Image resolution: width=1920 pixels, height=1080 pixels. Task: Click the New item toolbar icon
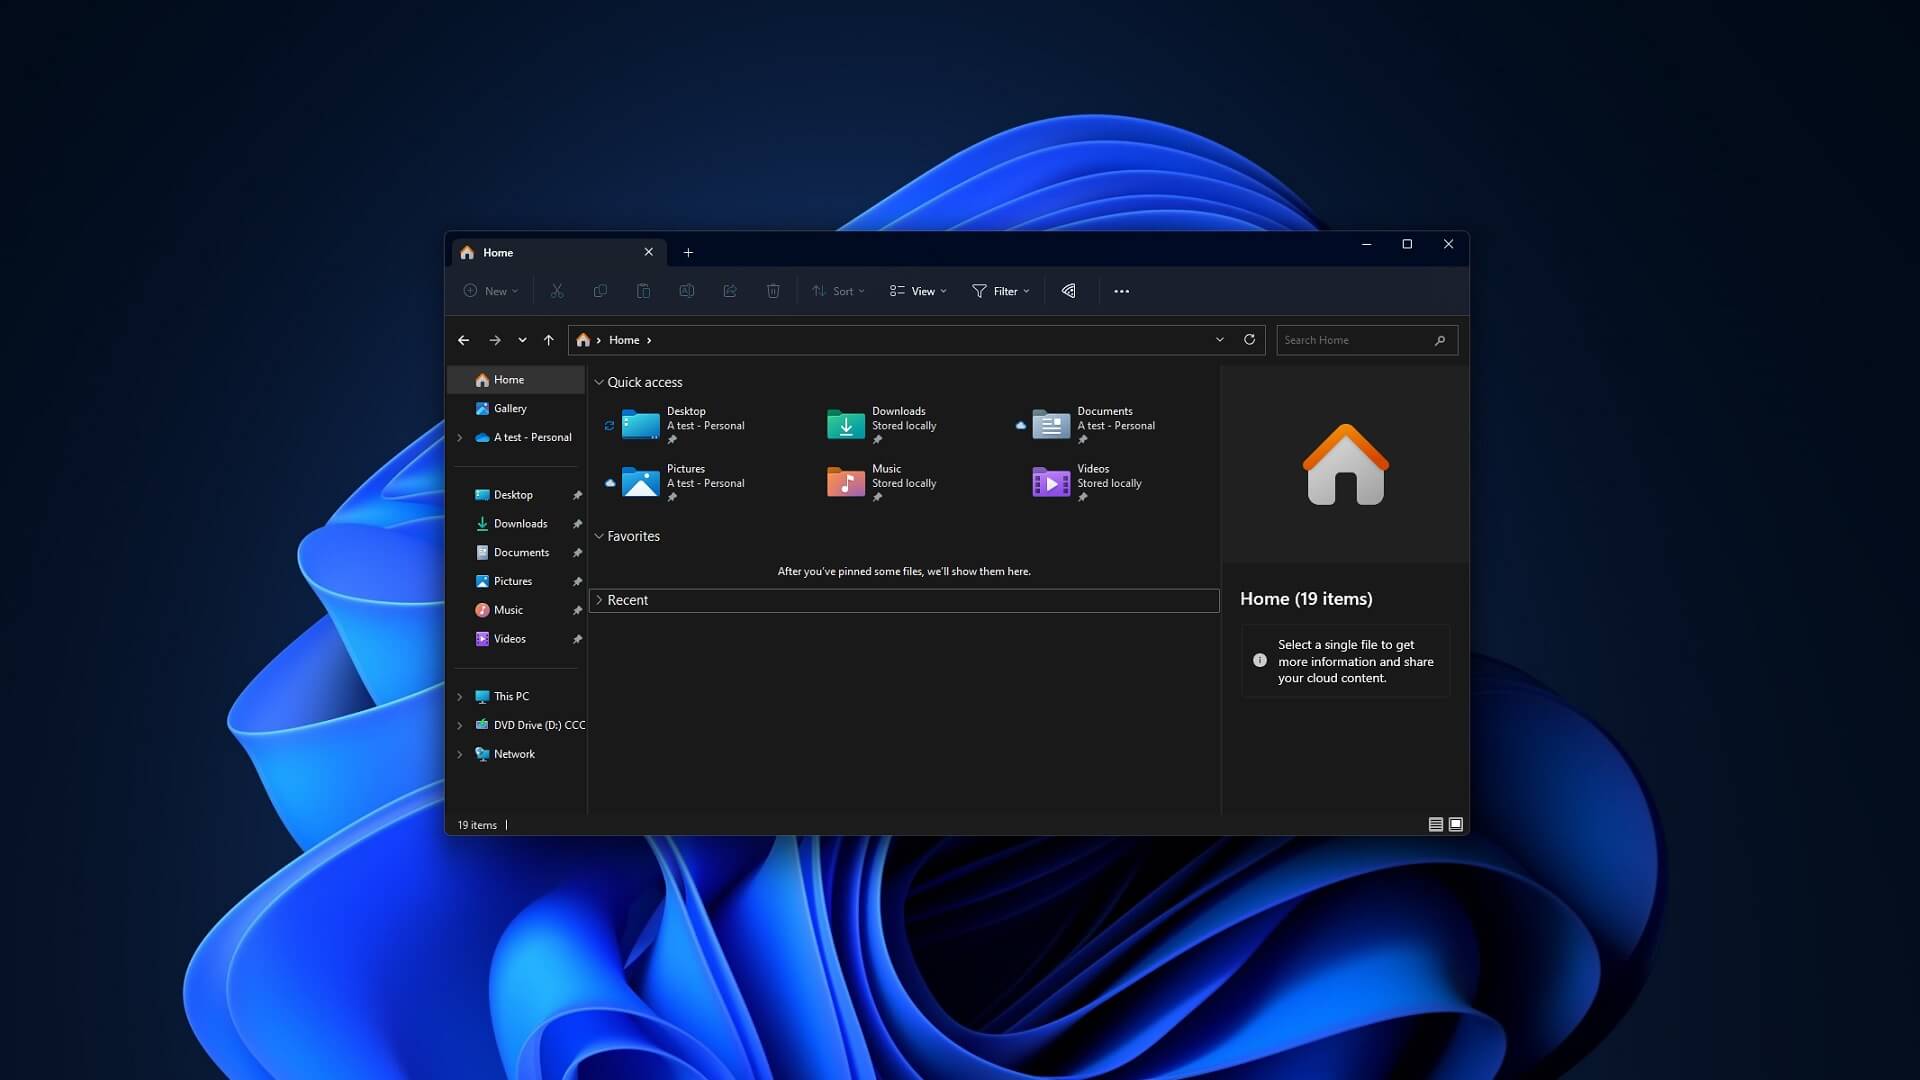point(489,290)
